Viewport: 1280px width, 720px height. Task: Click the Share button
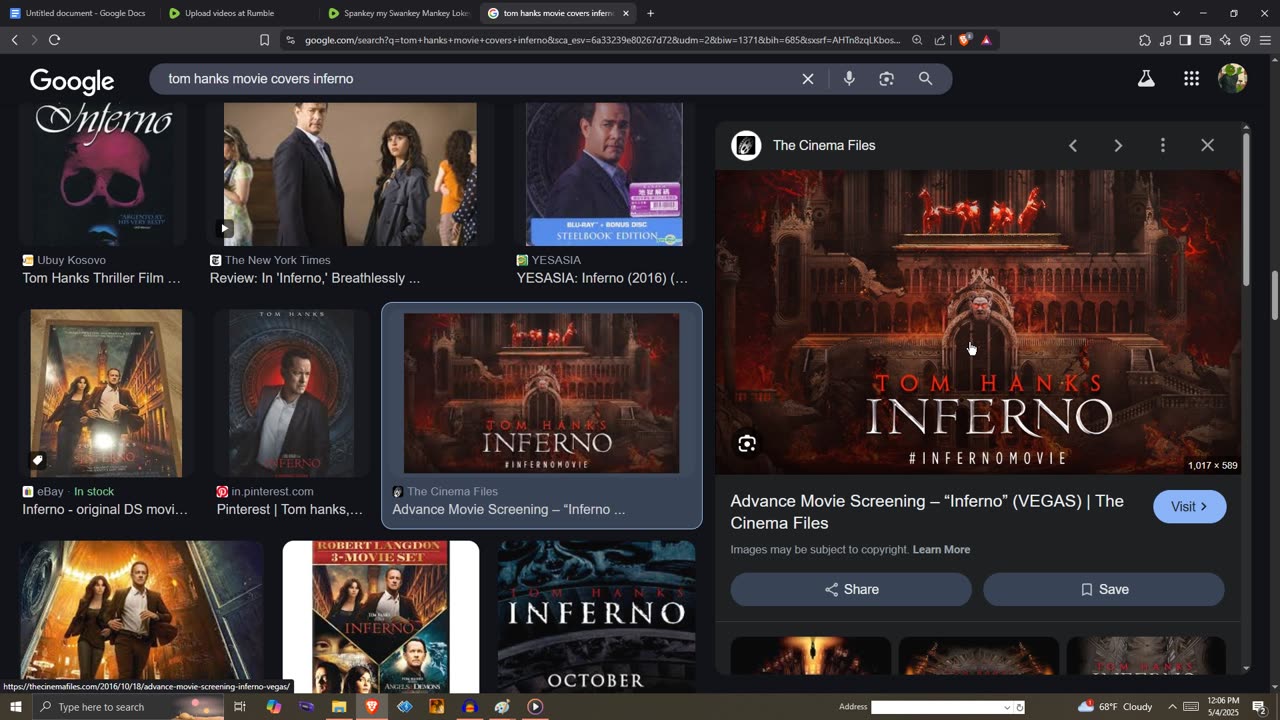pos(851,589)
